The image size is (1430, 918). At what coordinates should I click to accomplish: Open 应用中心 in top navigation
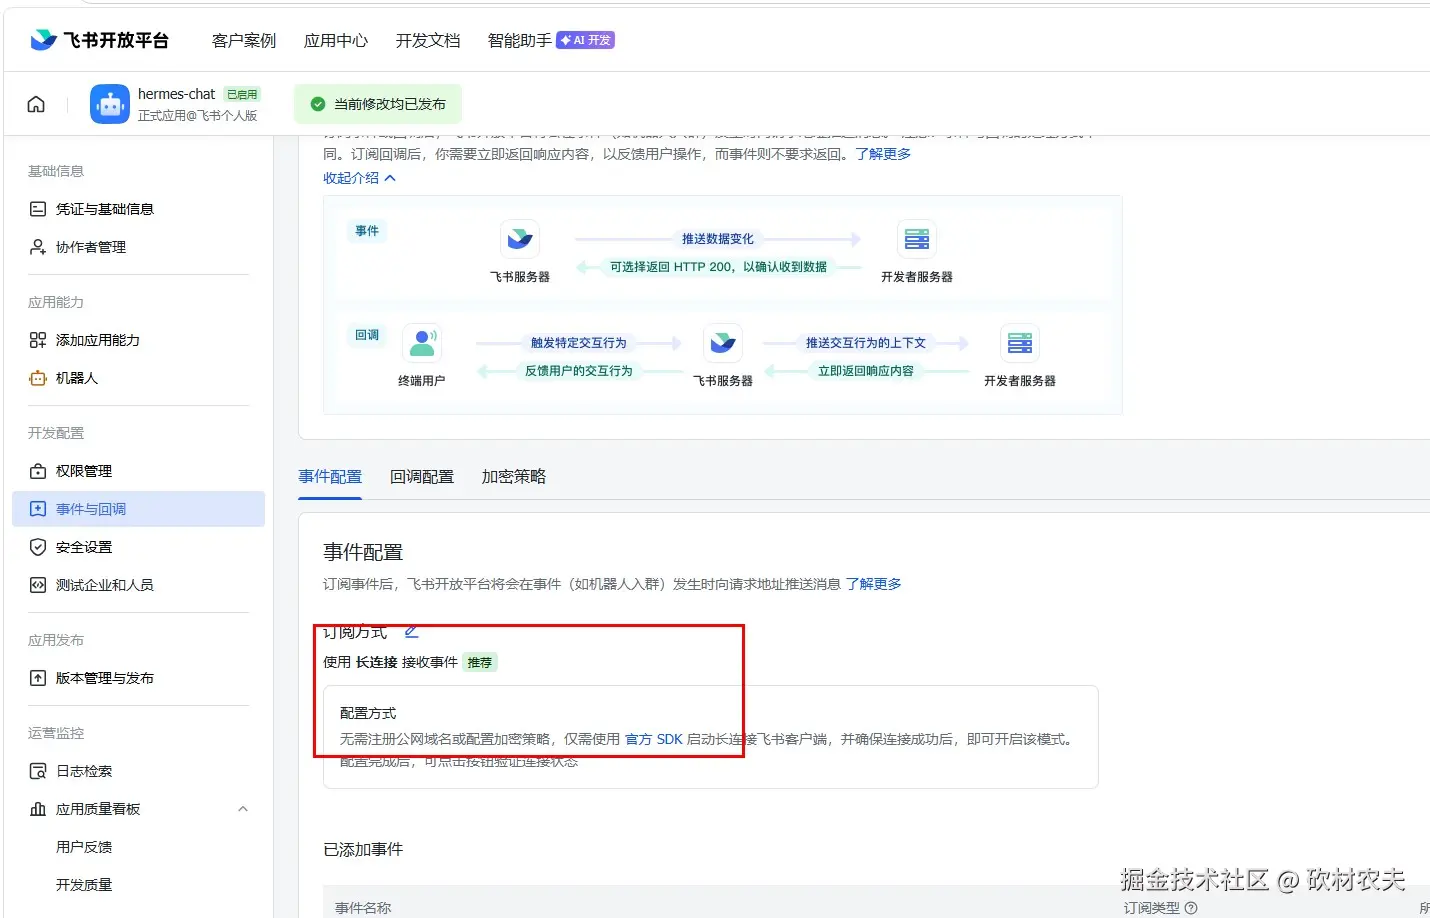point(336,41)
